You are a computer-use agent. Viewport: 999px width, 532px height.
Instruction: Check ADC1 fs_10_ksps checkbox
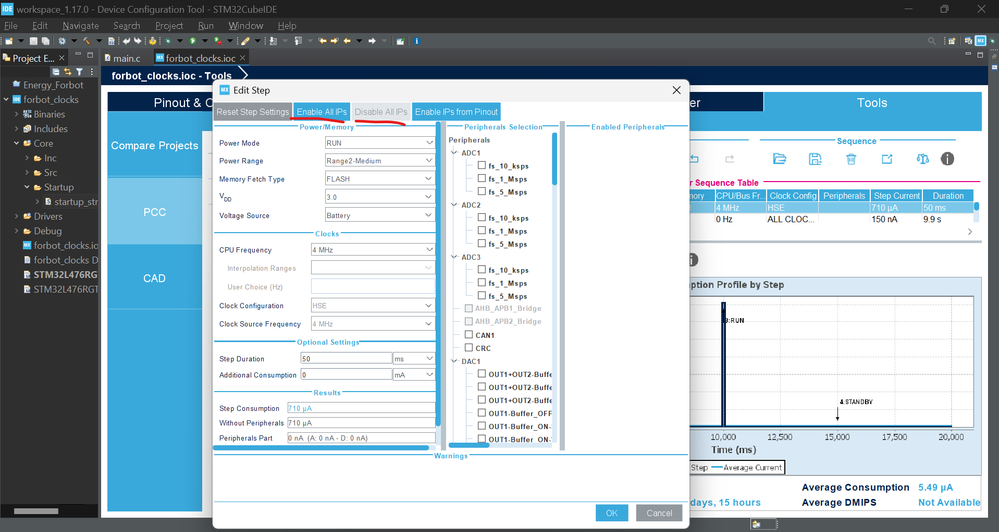482,165
